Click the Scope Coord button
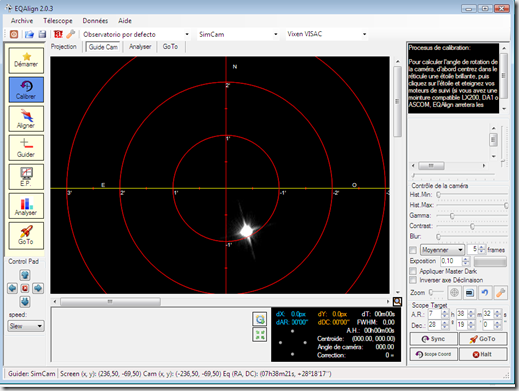 point(433,354)
